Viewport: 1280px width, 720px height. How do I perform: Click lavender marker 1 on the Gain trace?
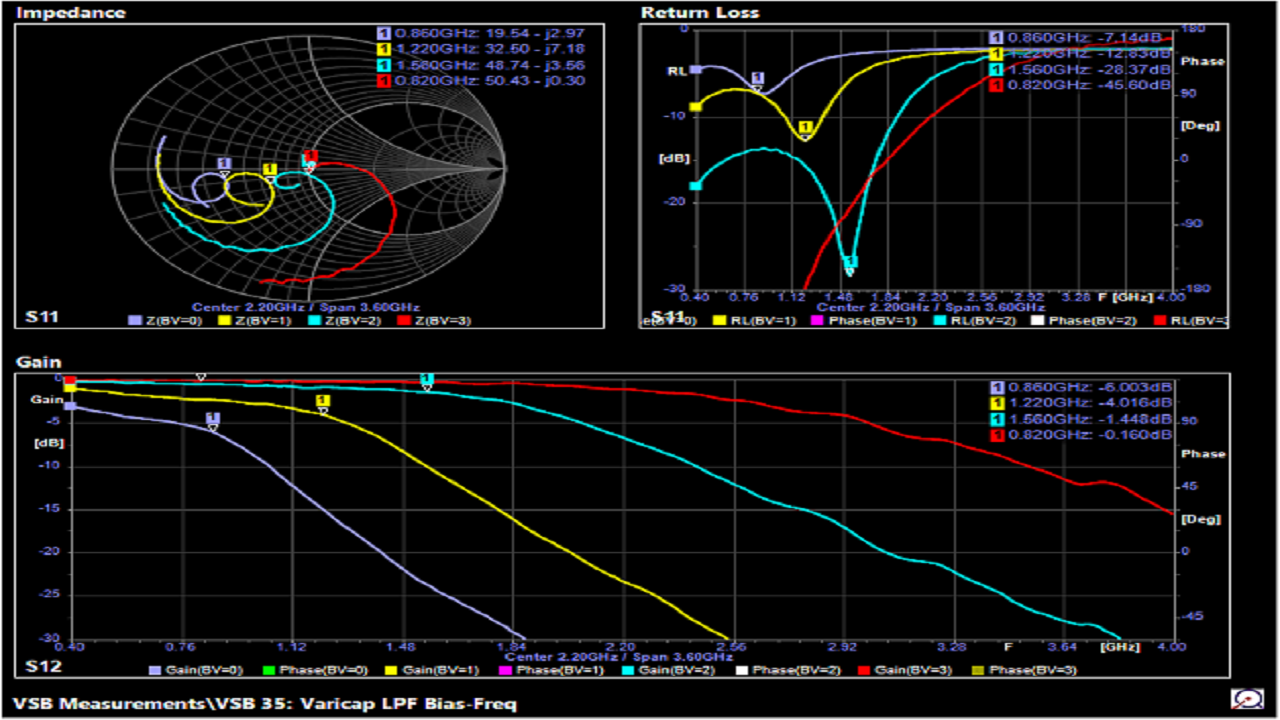point(212,418)
